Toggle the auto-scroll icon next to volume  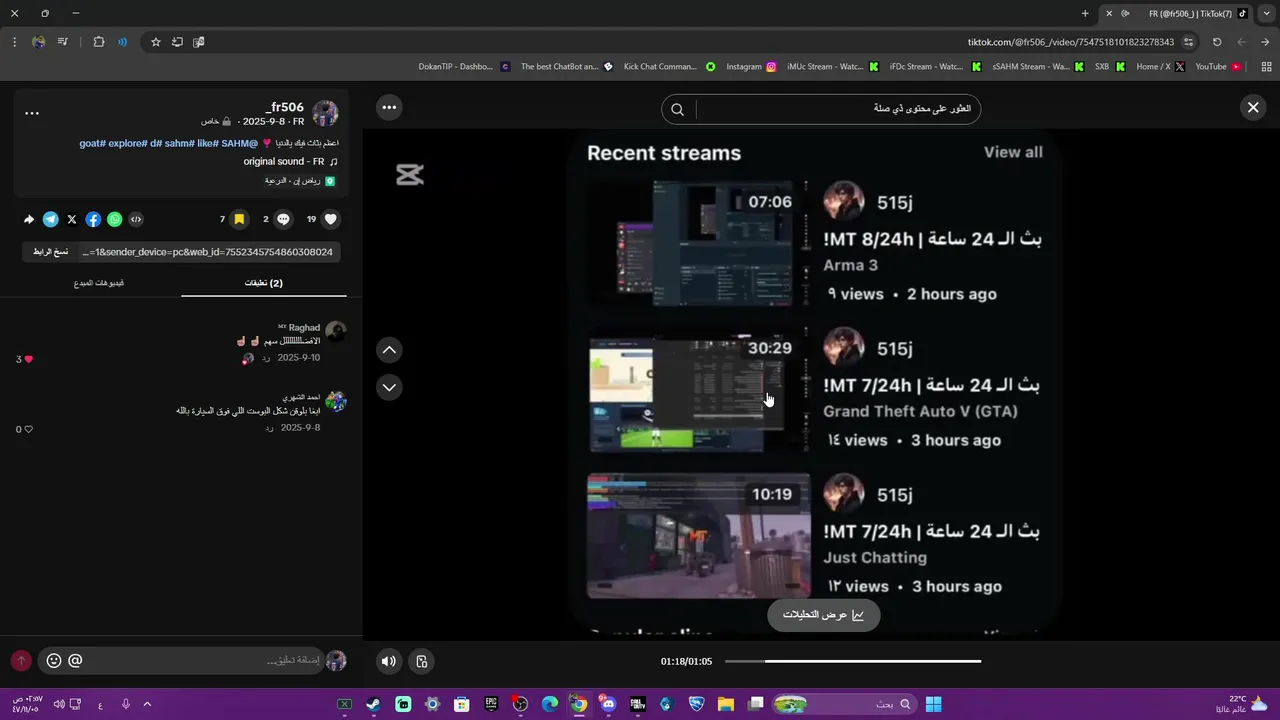(x=421, y=661)
